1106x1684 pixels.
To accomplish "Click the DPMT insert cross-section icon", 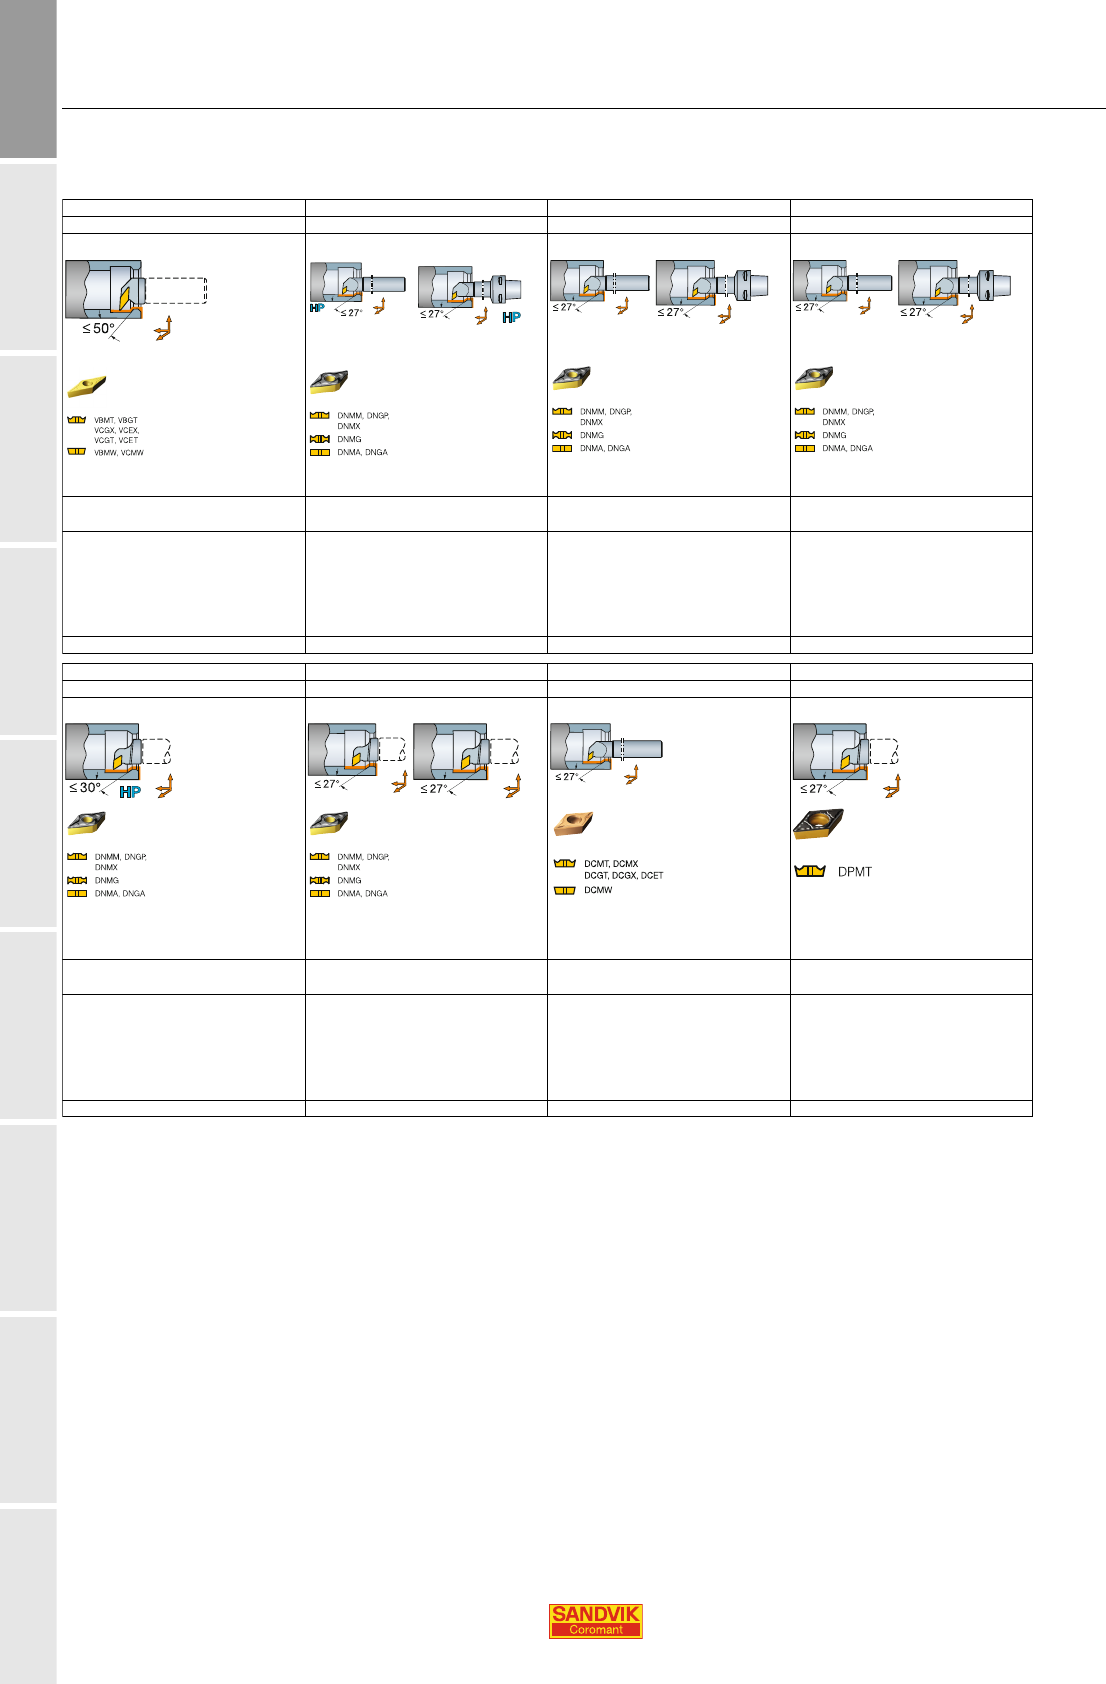I will 809,871.
